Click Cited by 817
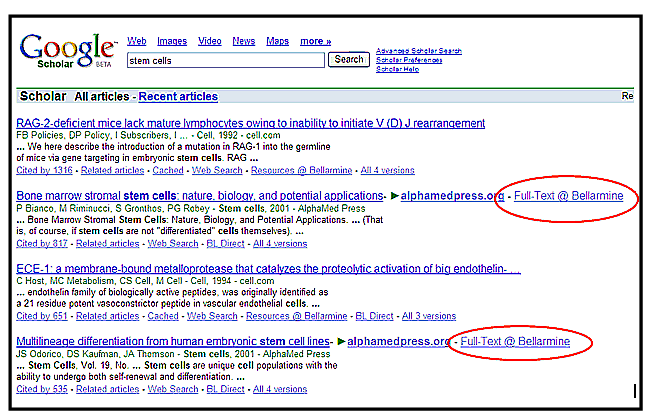The image size is (647, 418). pyautogui.click(x=42, y=243)
